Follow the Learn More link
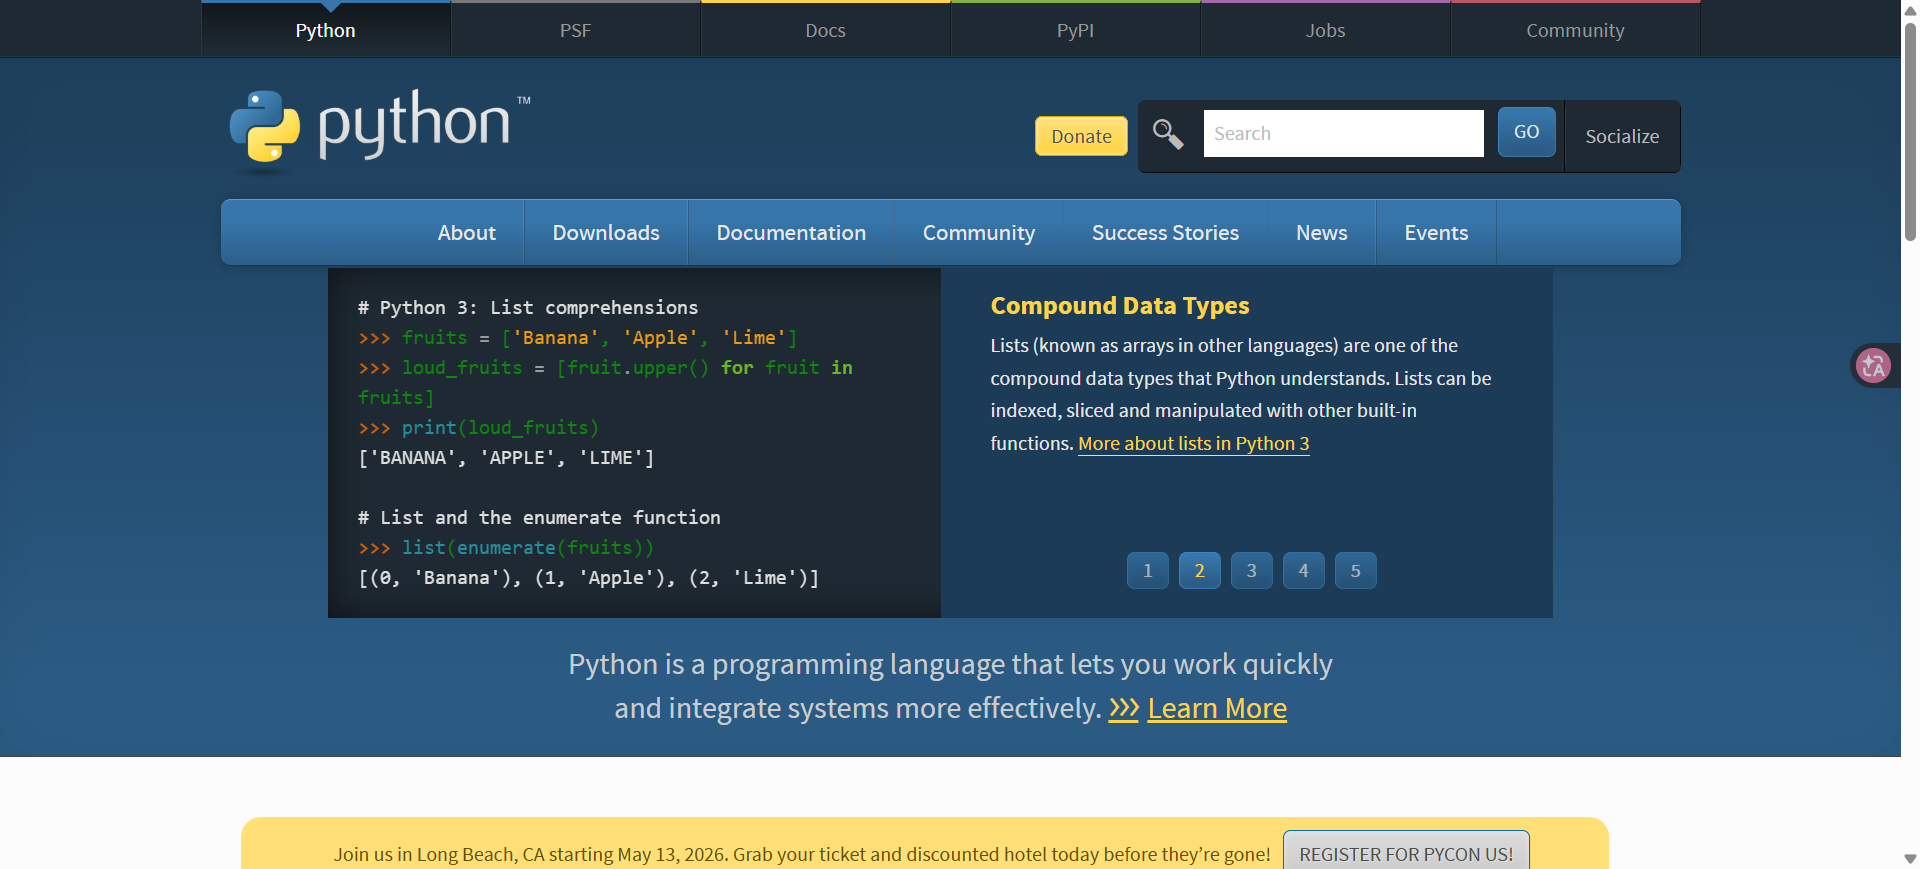1920x869 pixels. tap(1217, 708)
